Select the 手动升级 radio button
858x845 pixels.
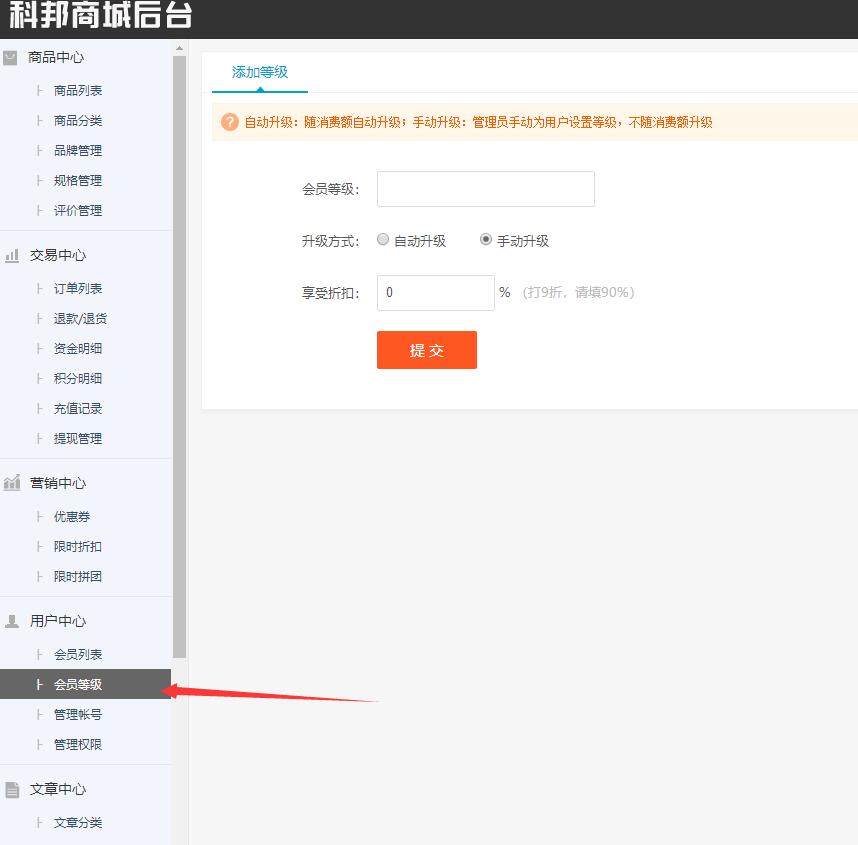pyautogui.click(x=485, y=239)
